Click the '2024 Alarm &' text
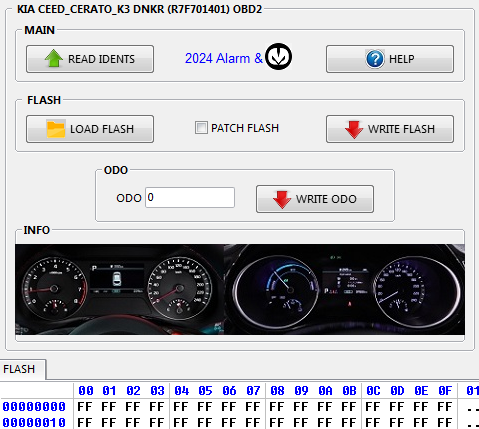Screen dimensions: 479x429 coord(224,58)
